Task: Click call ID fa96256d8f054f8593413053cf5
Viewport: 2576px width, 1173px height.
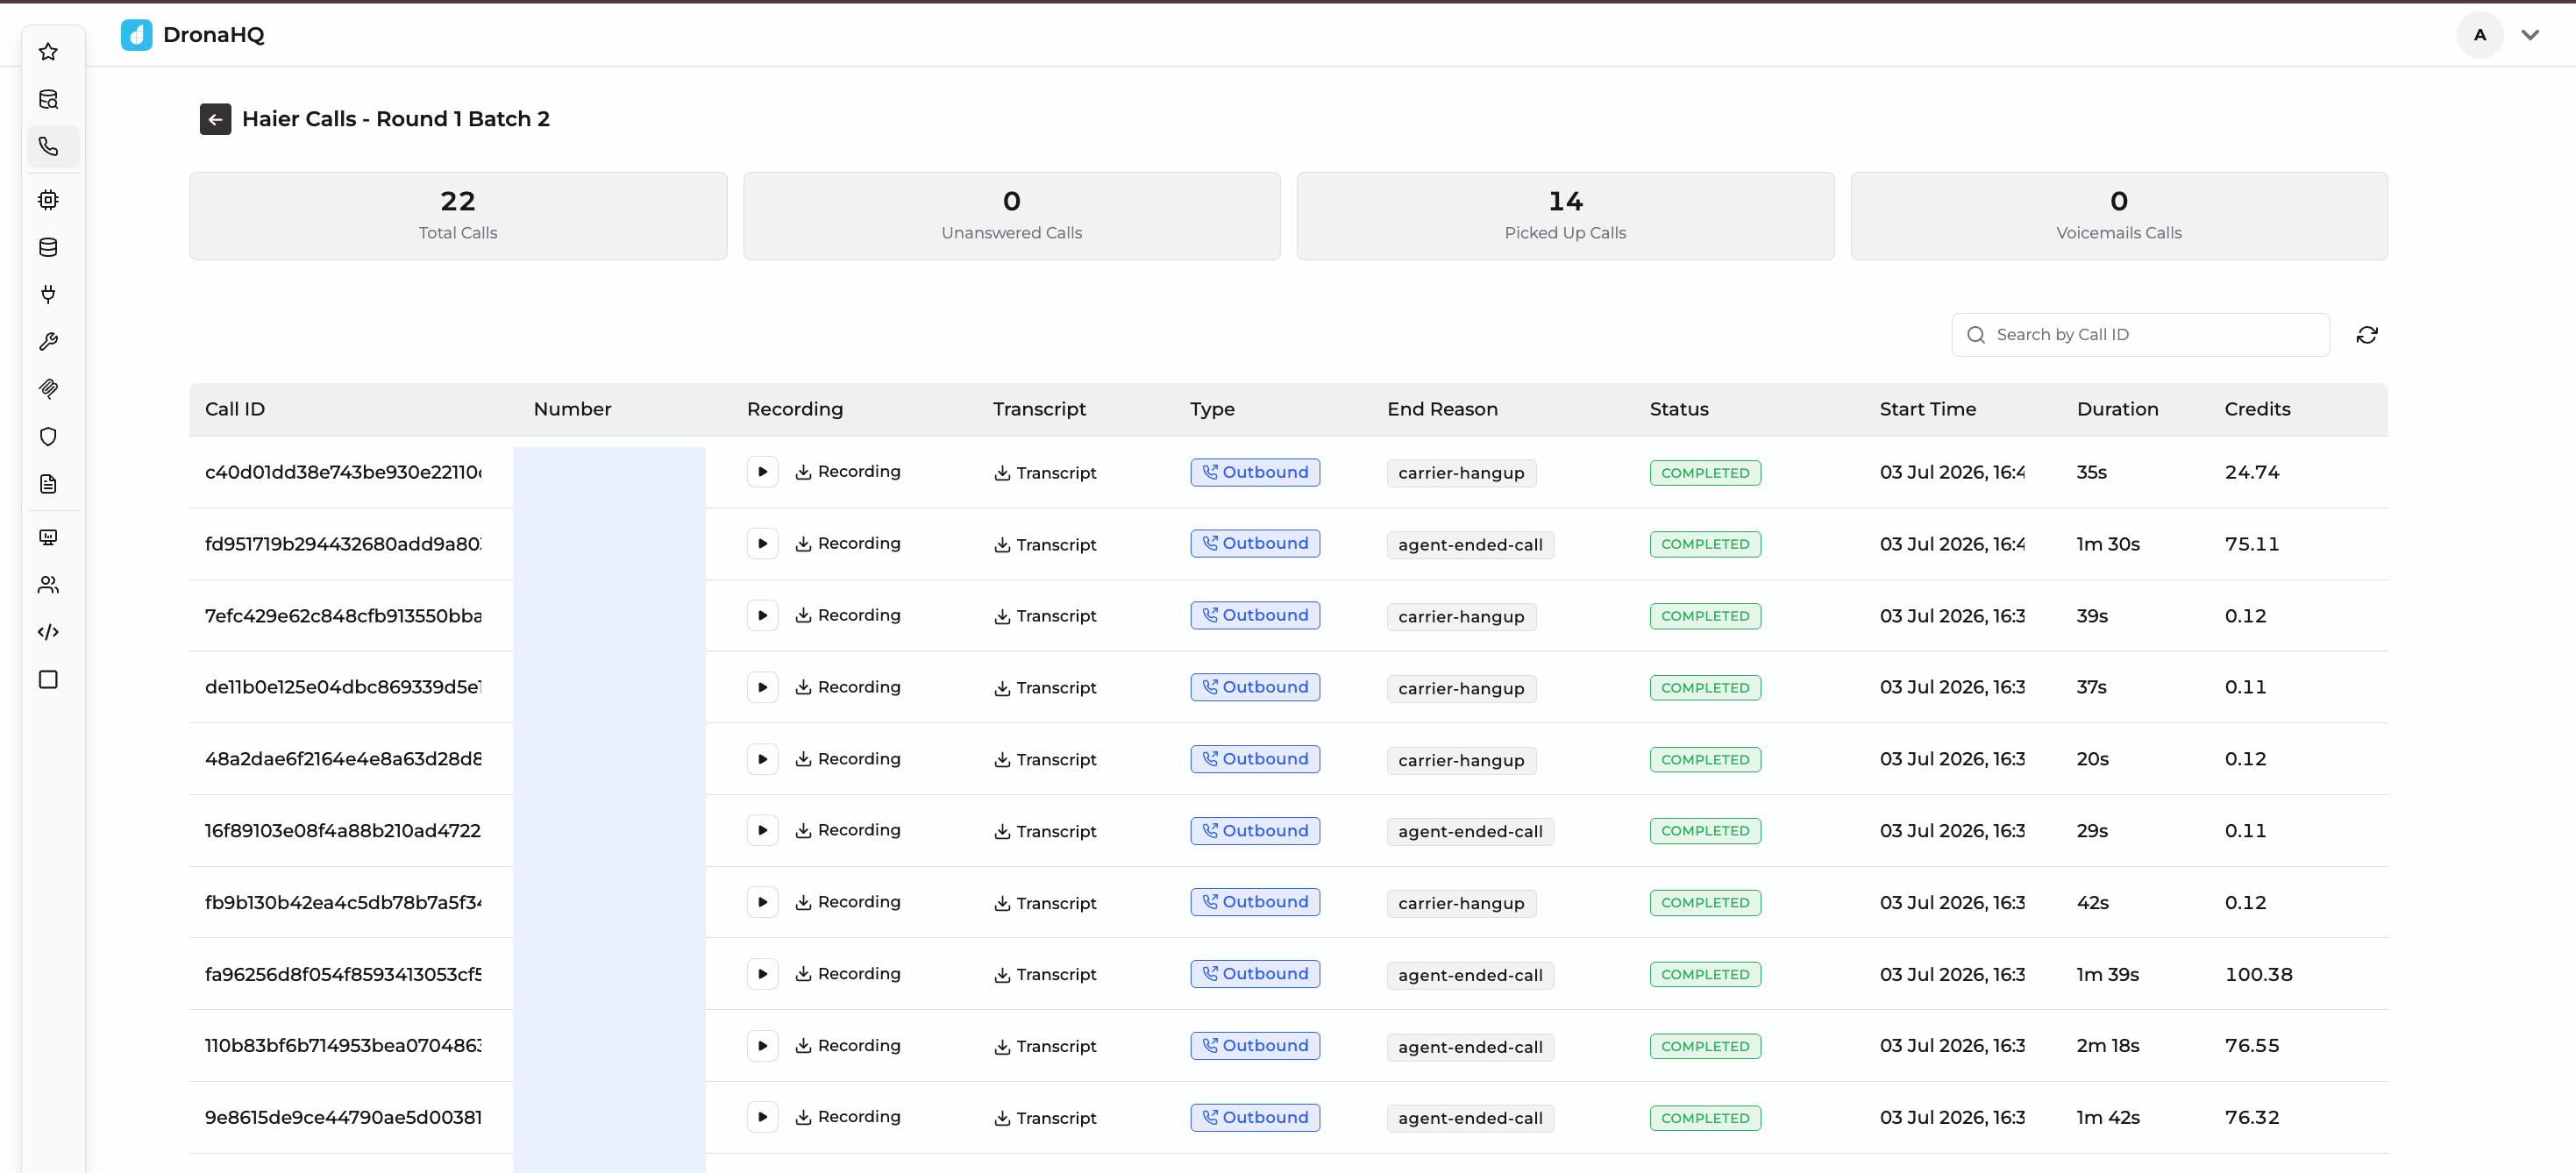Action: click(x=343, y=975)
